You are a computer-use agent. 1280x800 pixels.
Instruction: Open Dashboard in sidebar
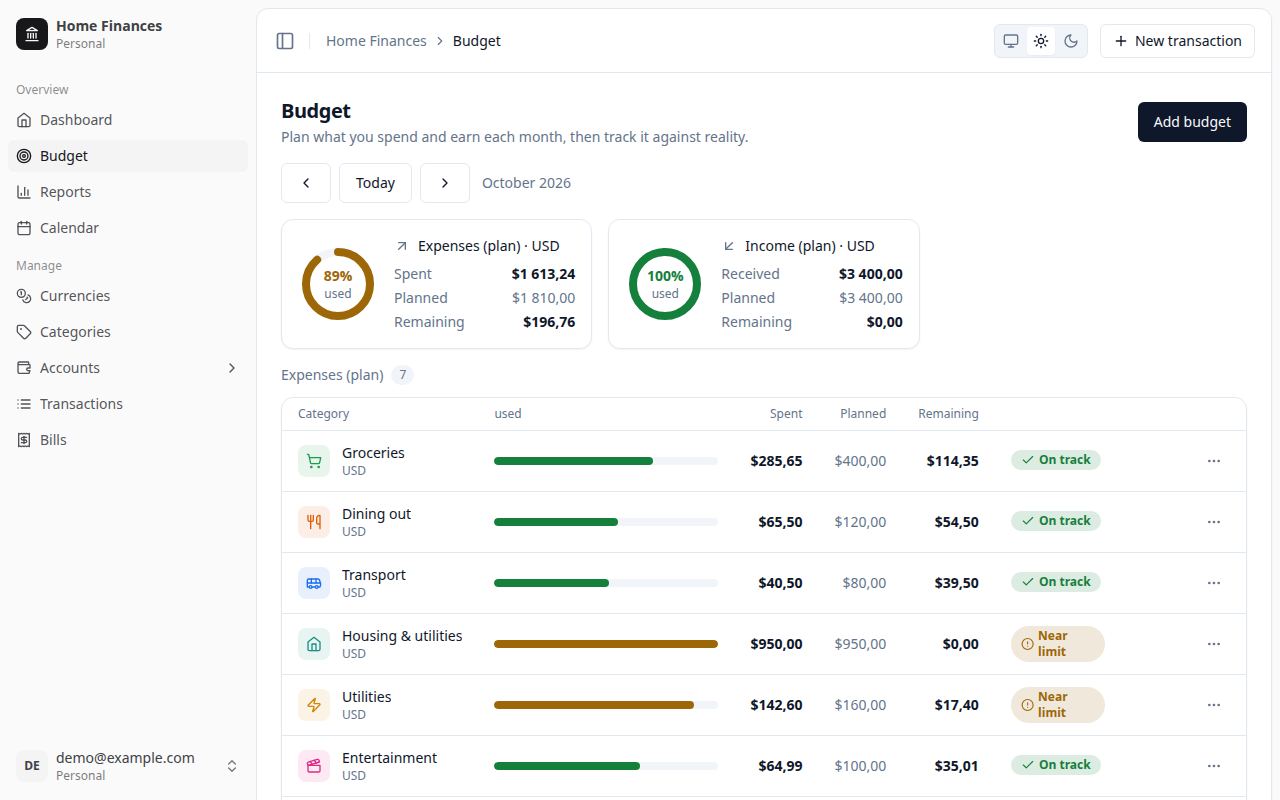point(128,120)
